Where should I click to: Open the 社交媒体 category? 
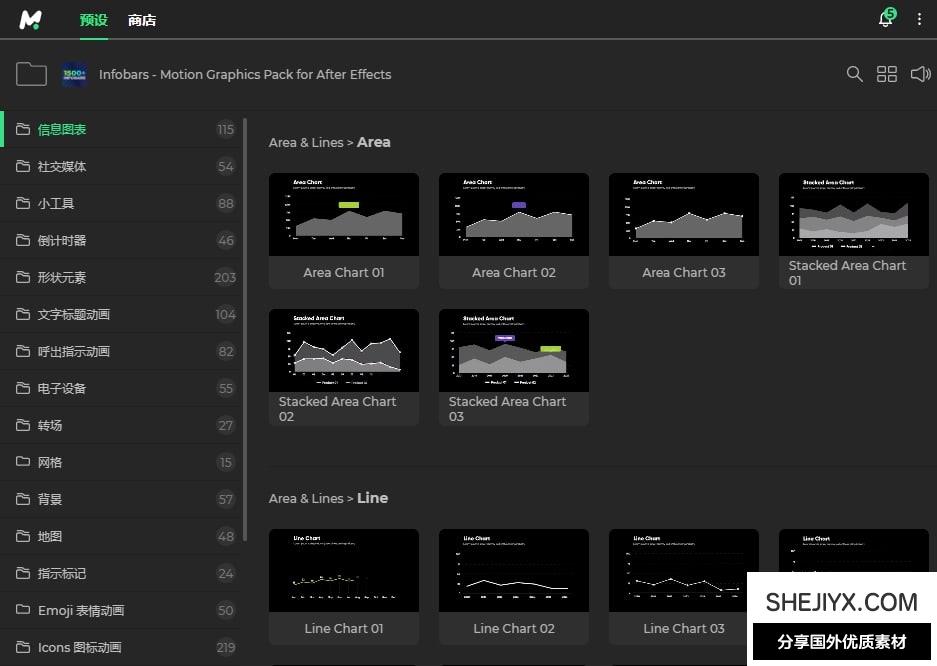[x=62, y=166]
